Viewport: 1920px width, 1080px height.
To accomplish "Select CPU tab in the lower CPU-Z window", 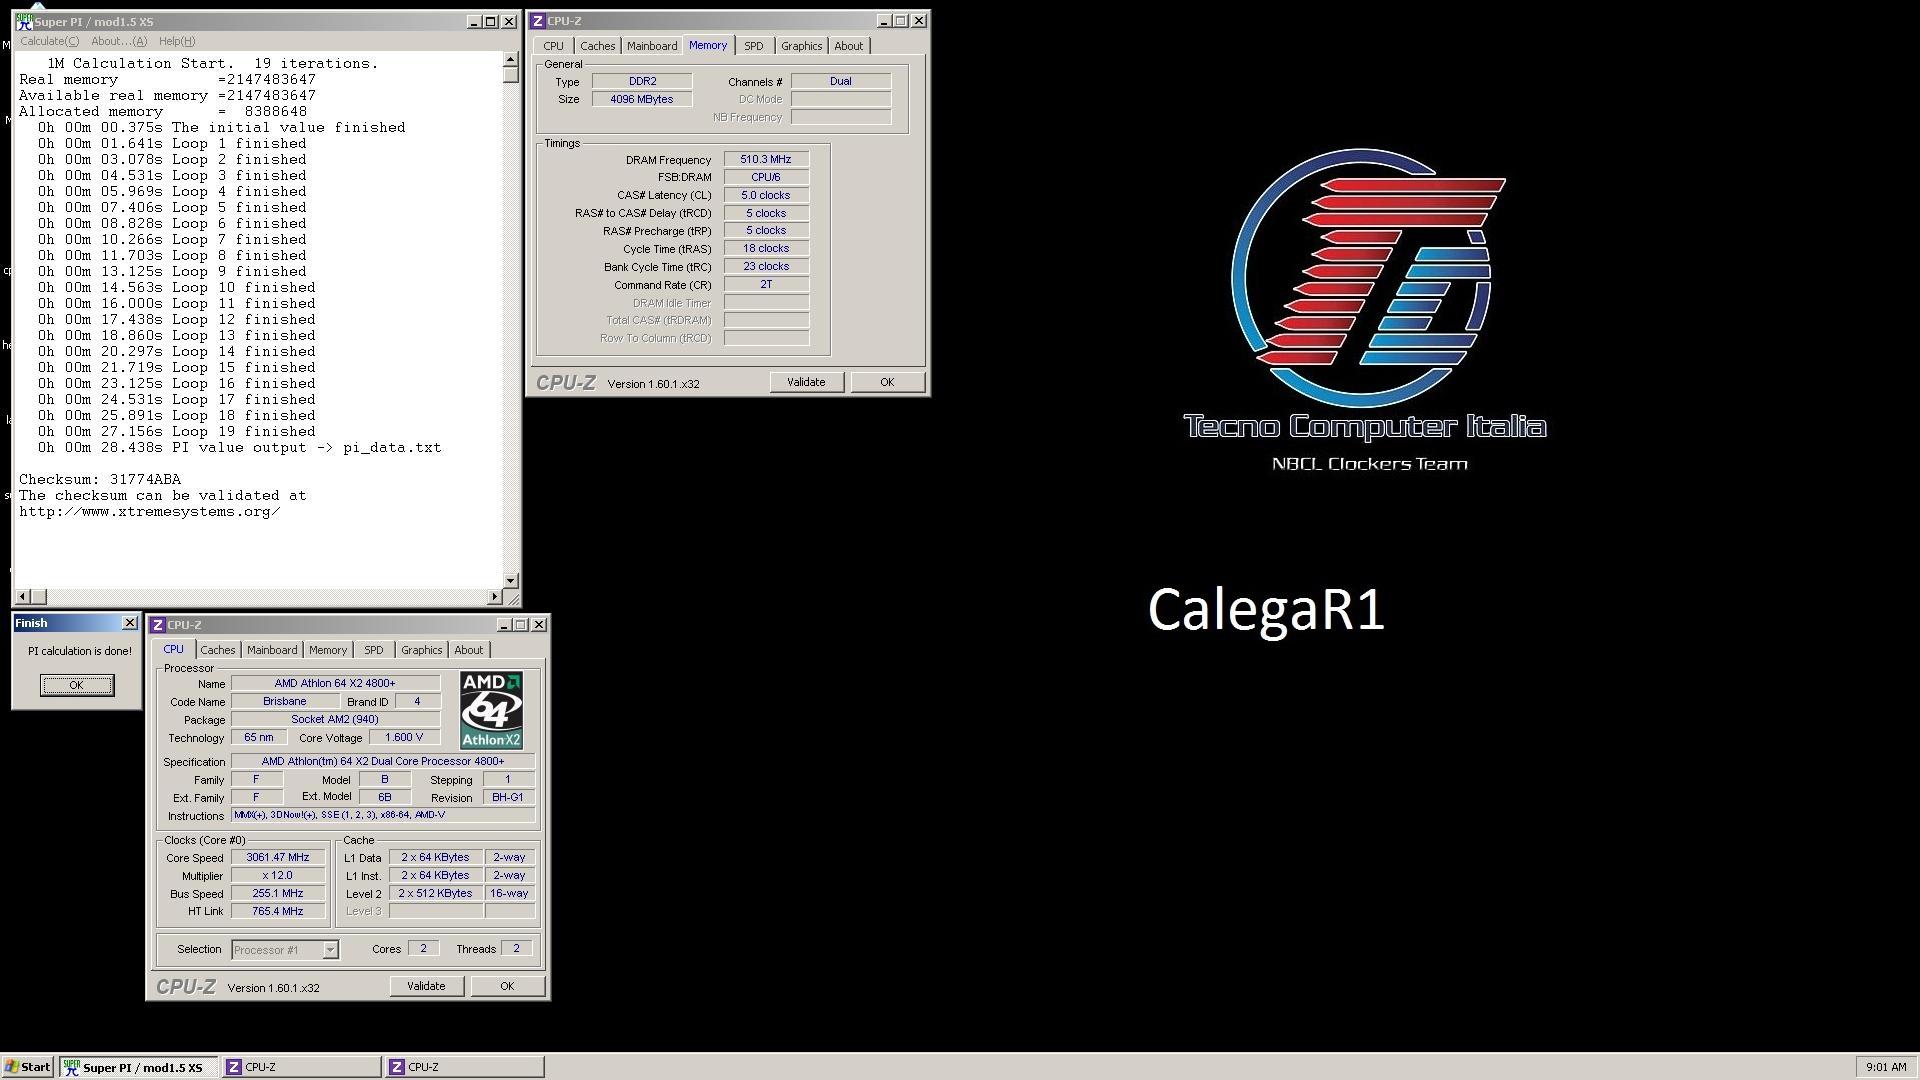I will click(174, 649).
